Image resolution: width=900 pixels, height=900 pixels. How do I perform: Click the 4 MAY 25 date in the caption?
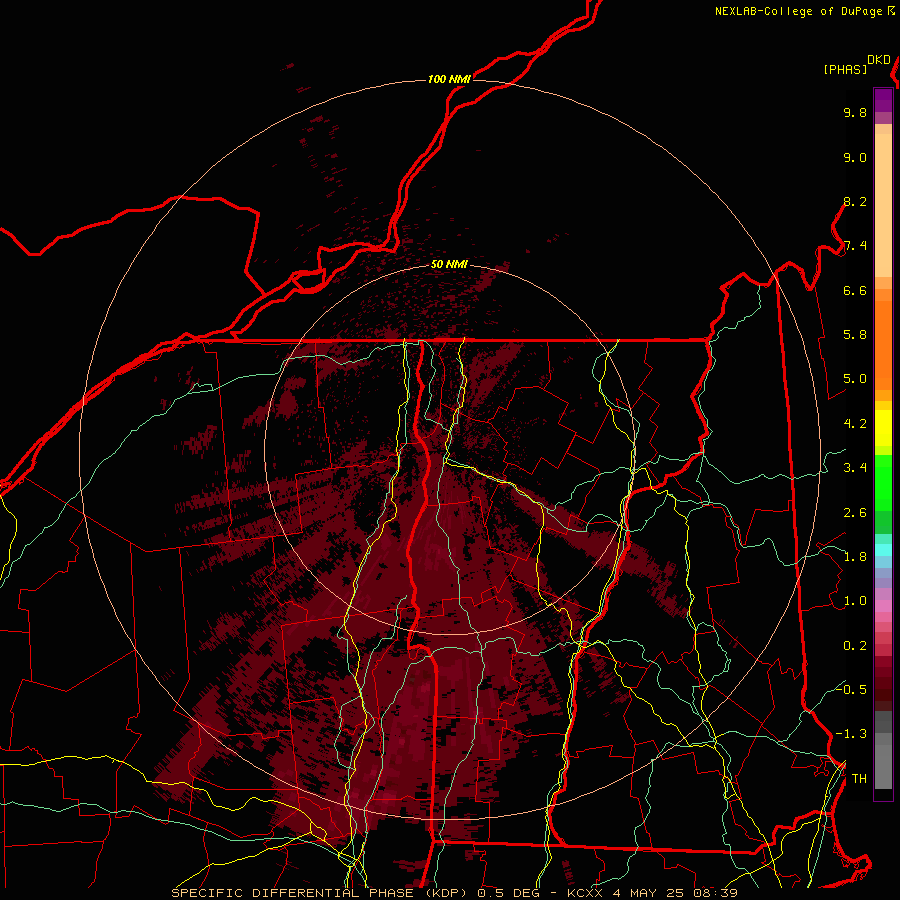point(650,893)
